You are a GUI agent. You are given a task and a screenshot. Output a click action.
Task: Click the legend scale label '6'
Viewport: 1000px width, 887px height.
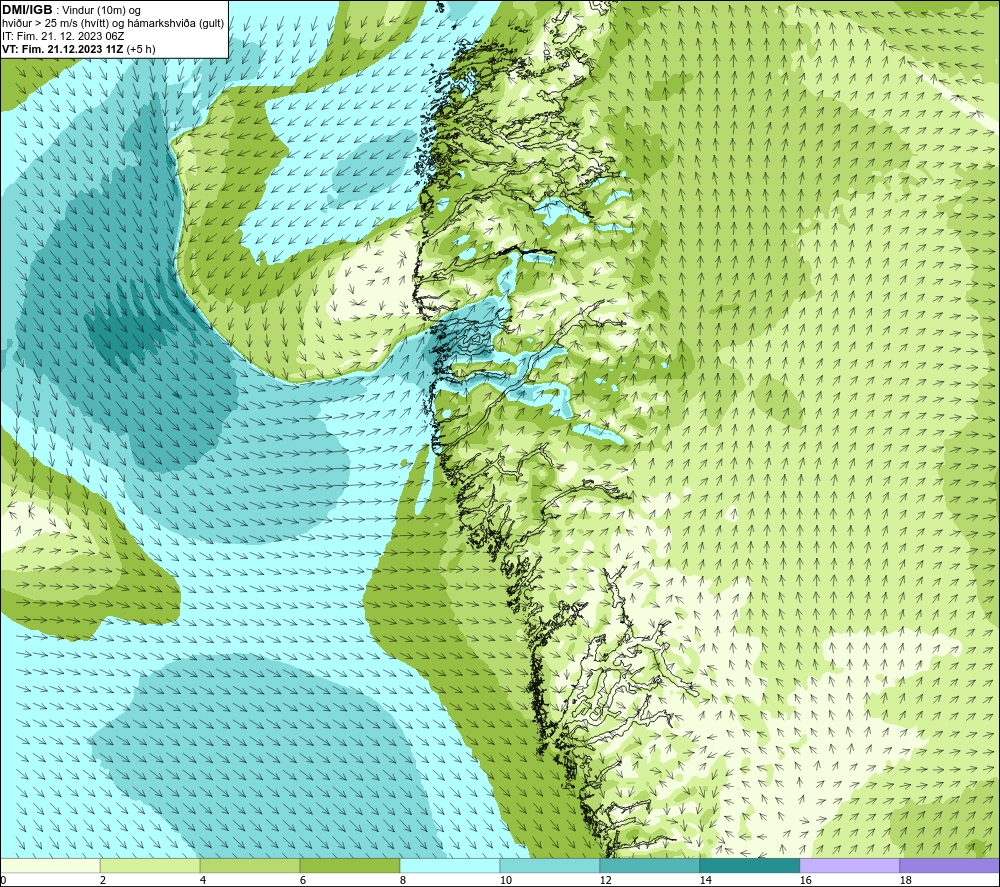(x=303, y=880)
